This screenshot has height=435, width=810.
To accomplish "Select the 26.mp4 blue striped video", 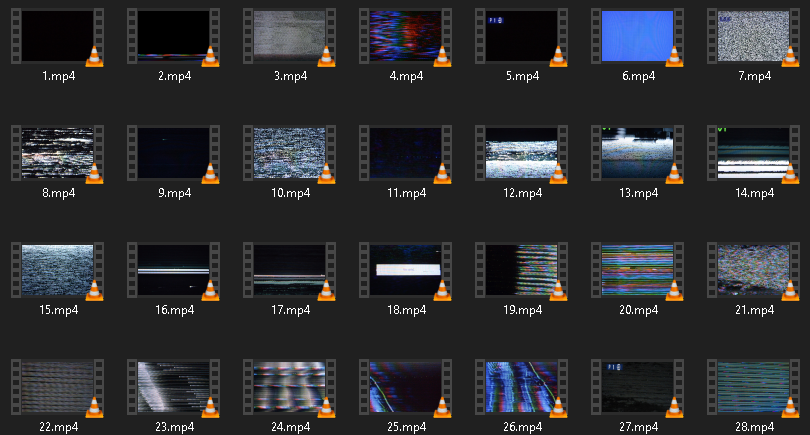I will tap(521, 386).
